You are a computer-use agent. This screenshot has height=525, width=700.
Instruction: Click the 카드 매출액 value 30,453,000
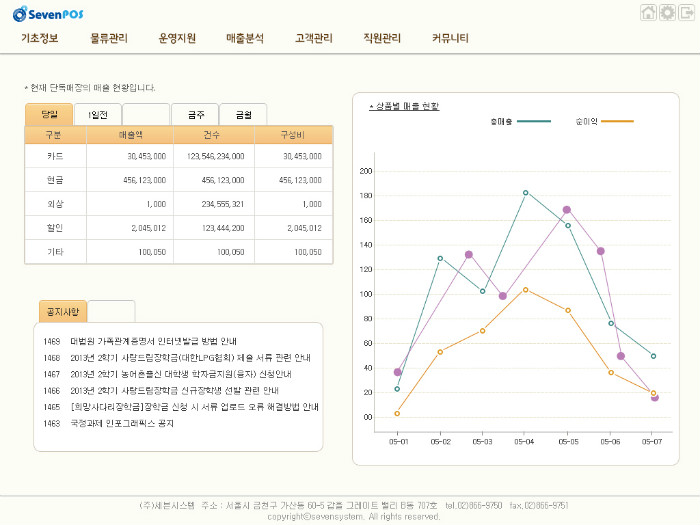tap(146, 156)
